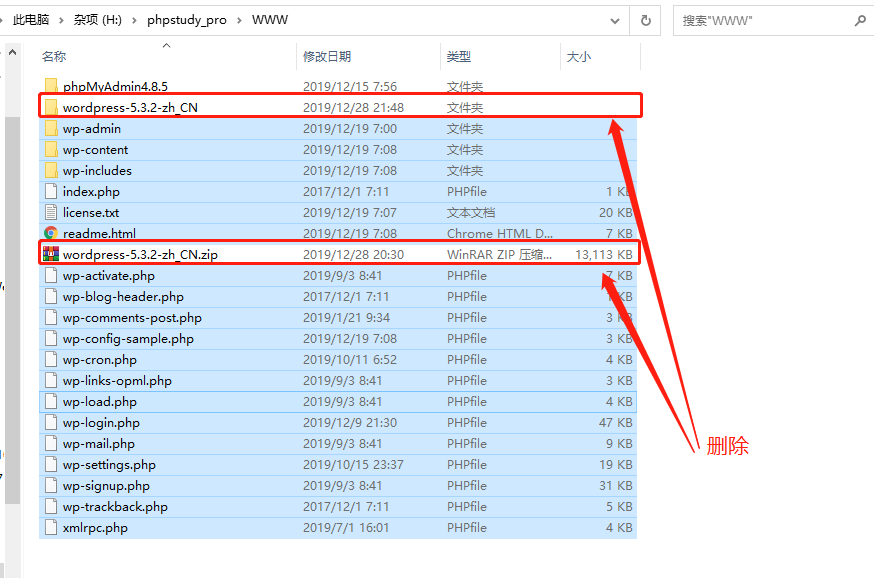Sort files by 类型 column
Image resolution: width=874 pixels, height=578 pixels.
click(459, 56)
